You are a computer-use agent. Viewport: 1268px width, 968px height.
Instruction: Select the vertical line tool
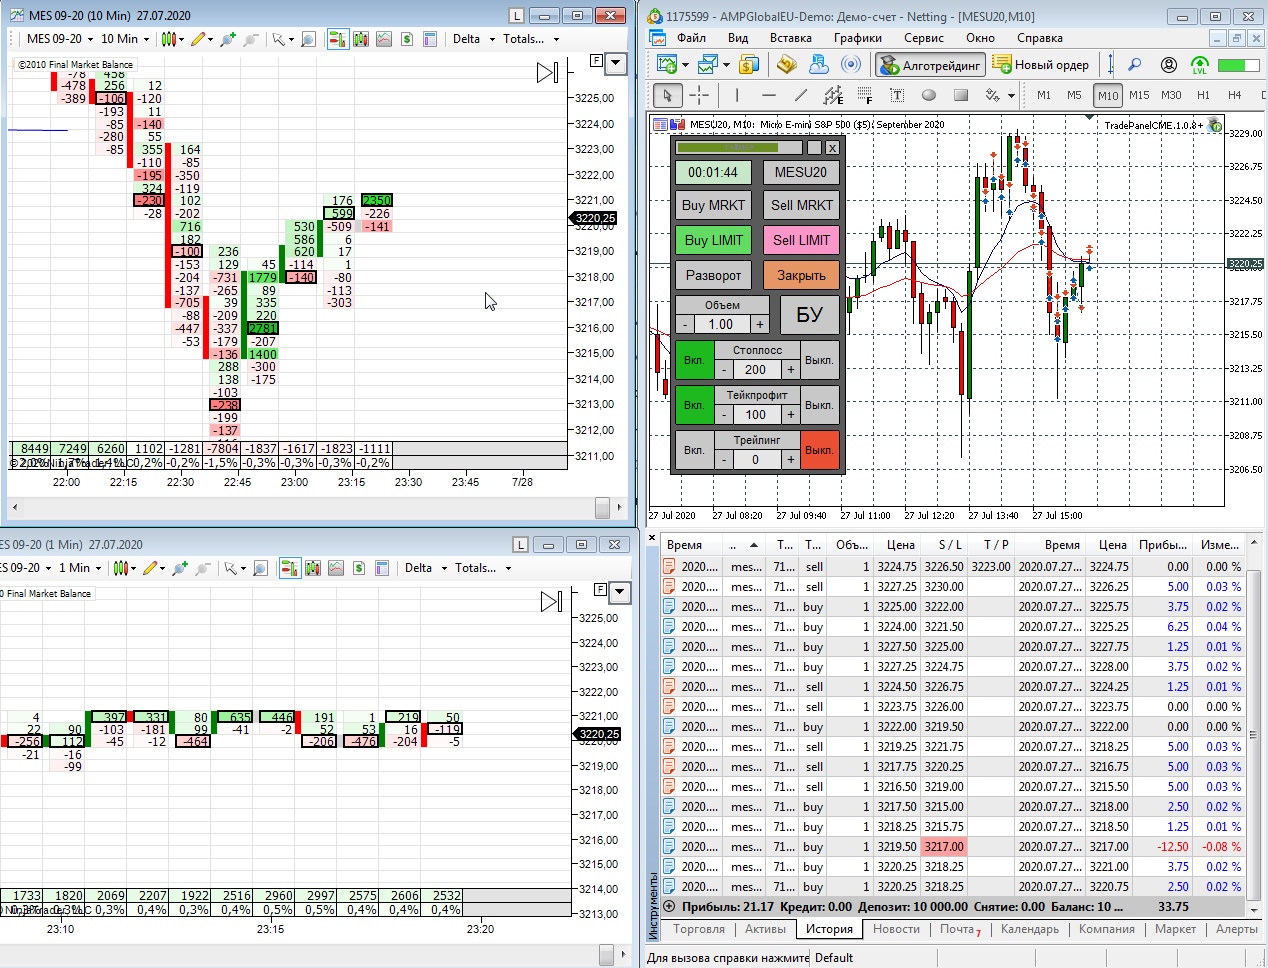click(737, 95)
